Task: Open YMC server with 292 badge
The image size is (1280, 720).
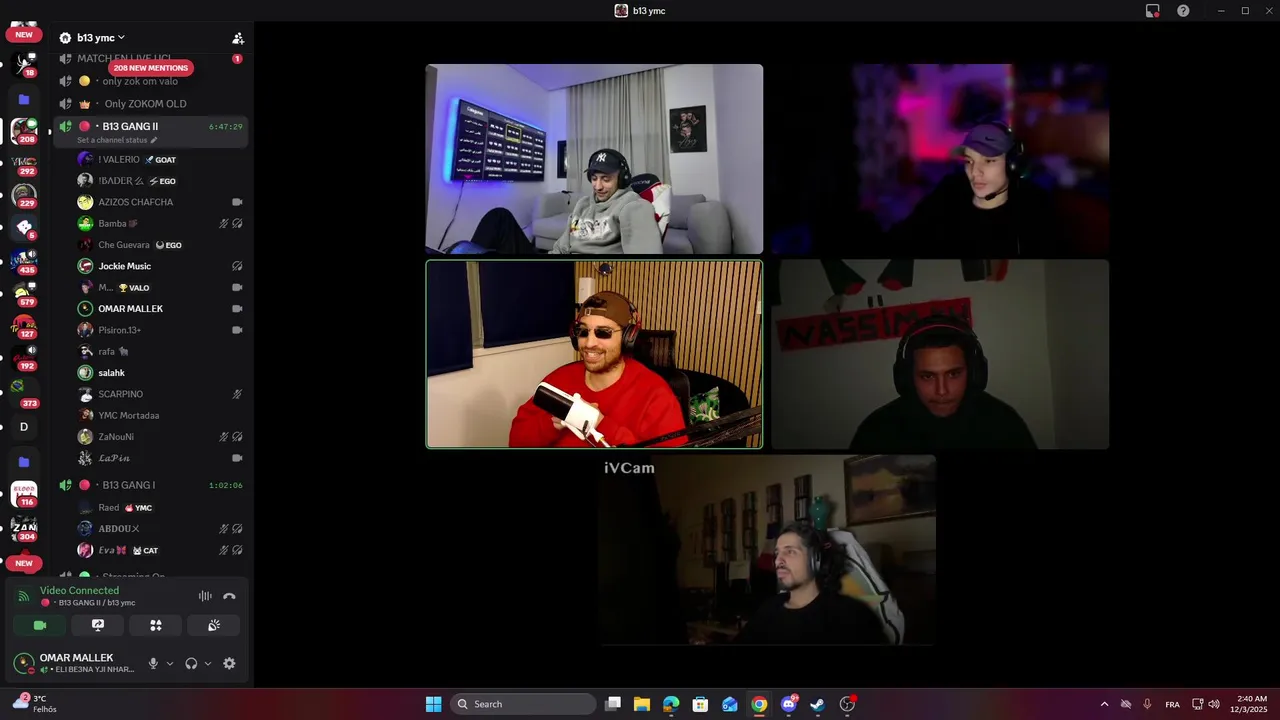Action: point(24,163)
